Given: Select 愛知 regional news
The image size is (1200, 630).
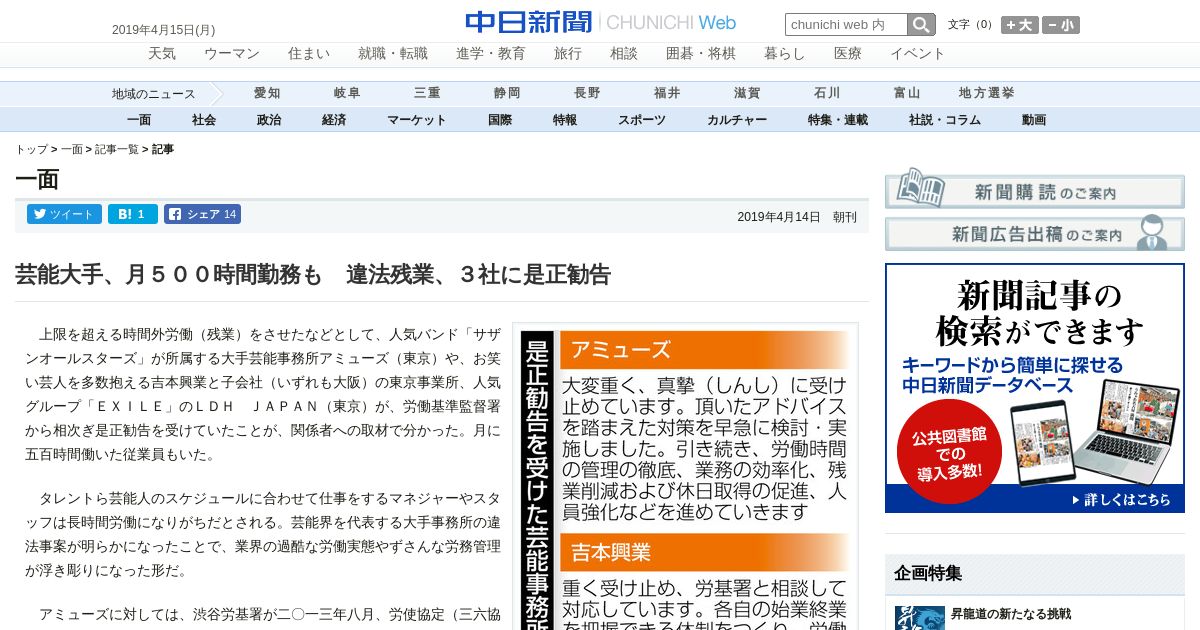Looking at the screenshot, I should [267, 93].
